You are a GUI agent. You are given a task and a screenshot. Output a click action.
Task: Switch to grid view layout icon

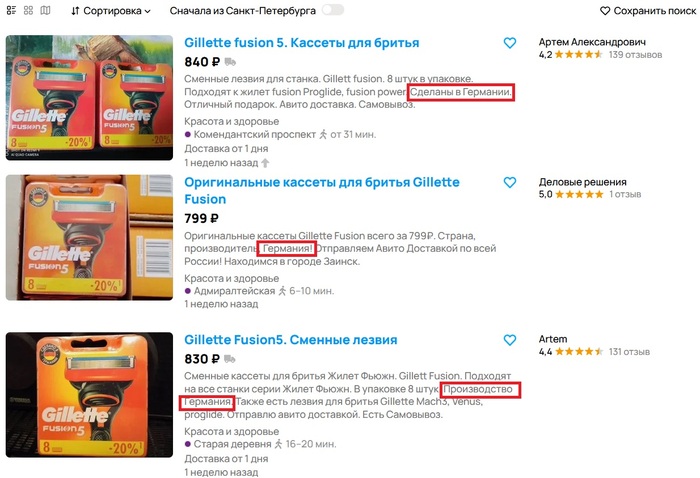(29, 11)
